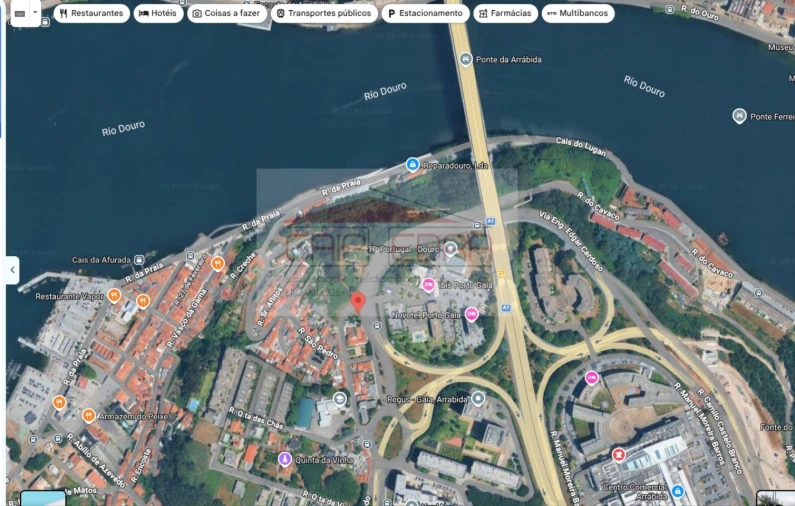Screen dimensions: 795x506
Task: Select the Coisas a fazer chip
Action: click(227, 13)
